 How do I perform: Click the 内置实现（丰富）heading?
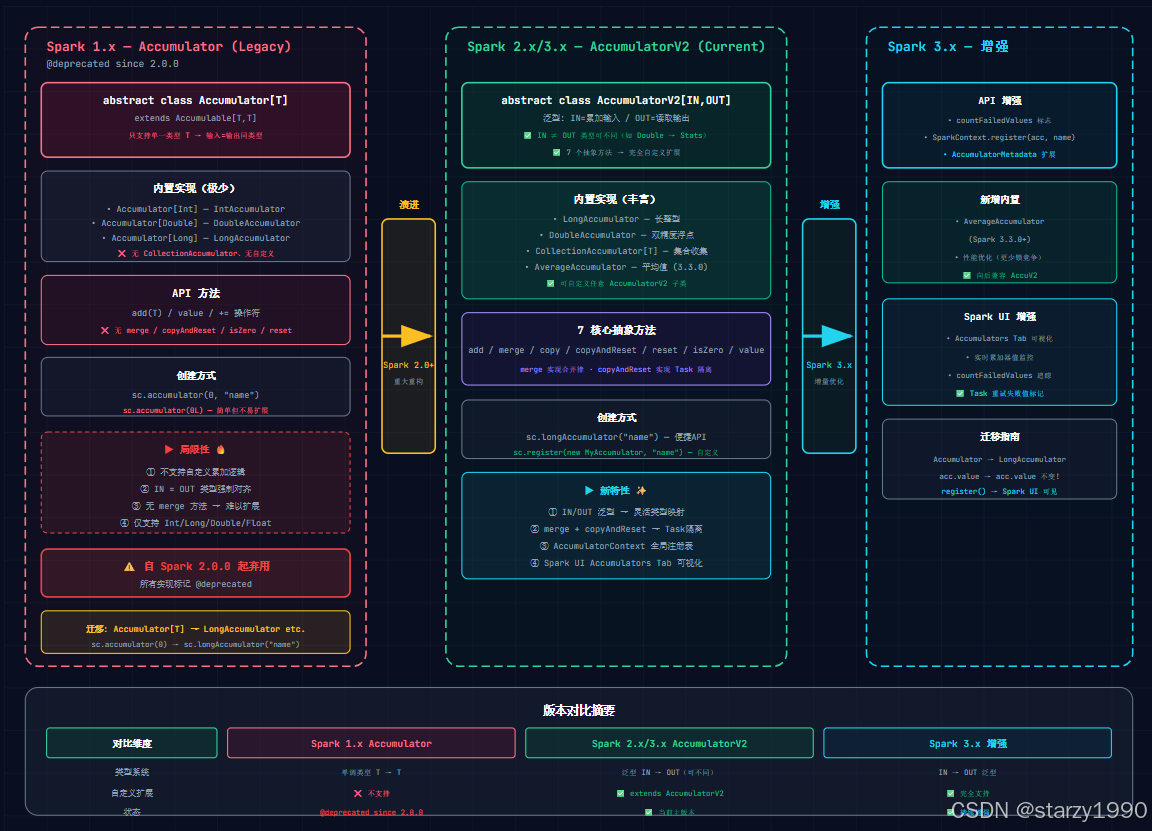point(614,199)
